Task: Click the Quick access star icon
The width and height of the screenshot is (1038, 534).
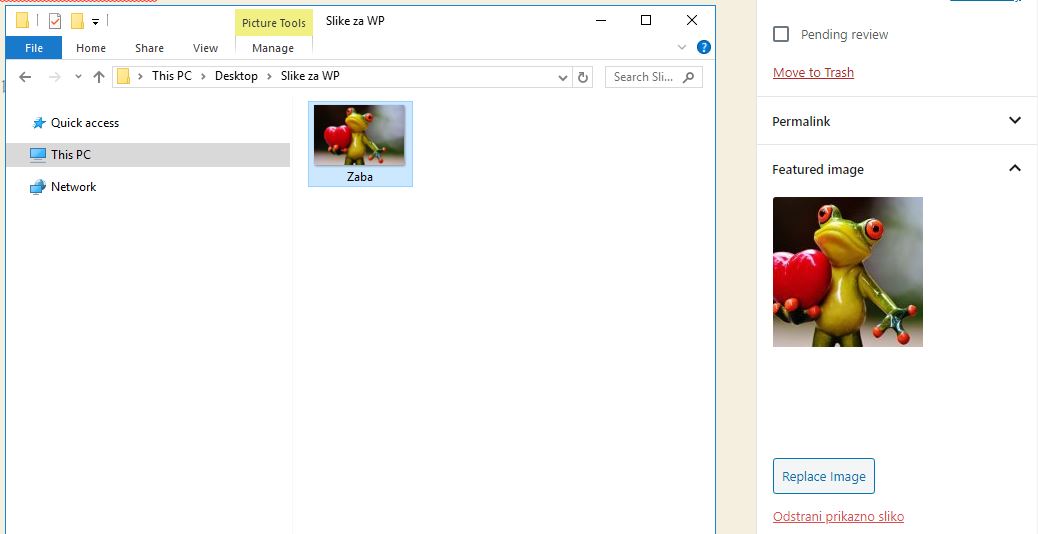Action: pyautogui.click(x=39, y=123)
